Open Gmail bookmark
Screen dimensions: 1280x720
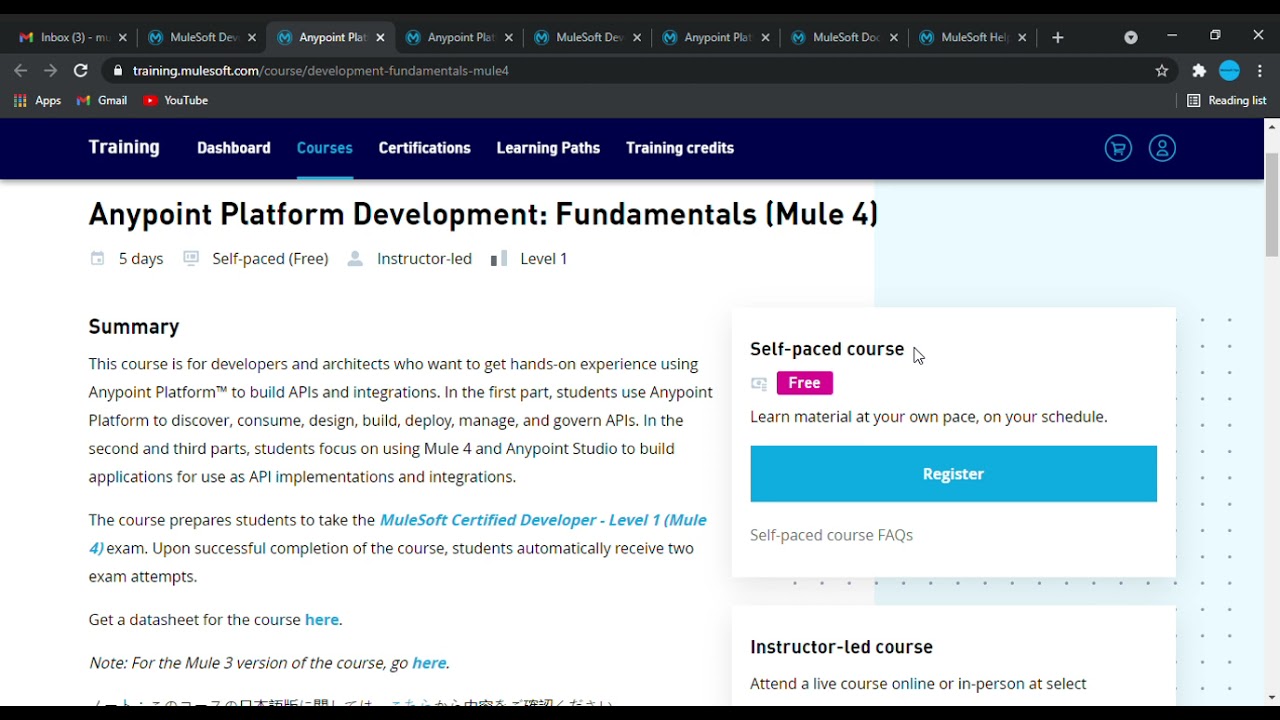click(x=102, y=100)
